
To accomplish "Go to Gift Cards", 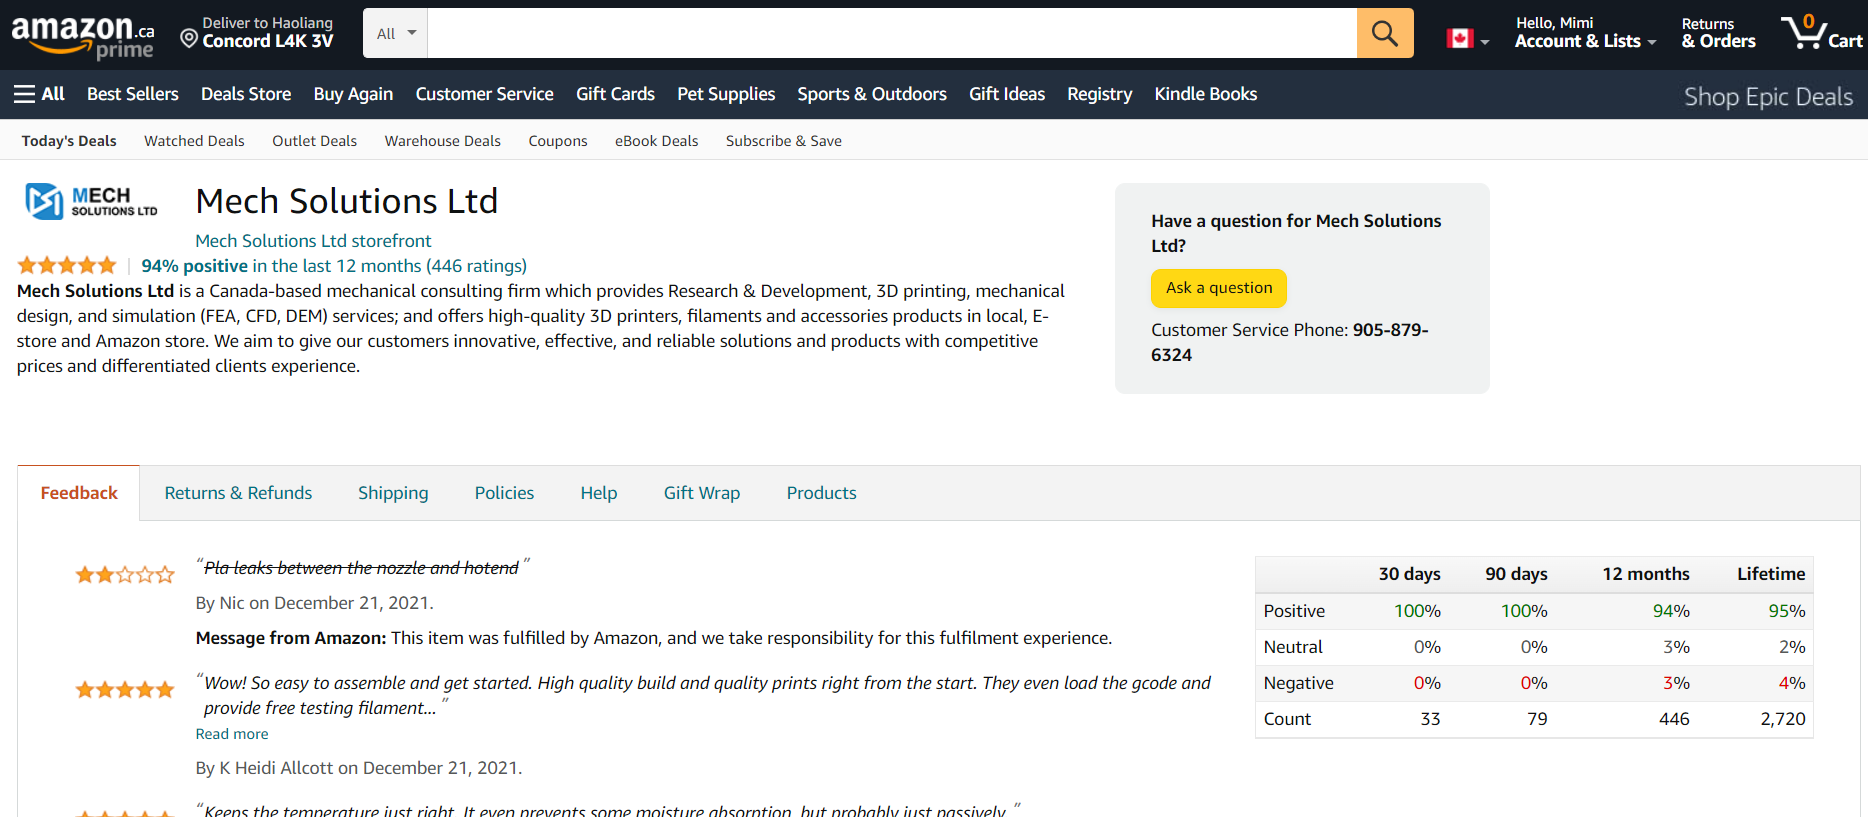I will point(615,94).
